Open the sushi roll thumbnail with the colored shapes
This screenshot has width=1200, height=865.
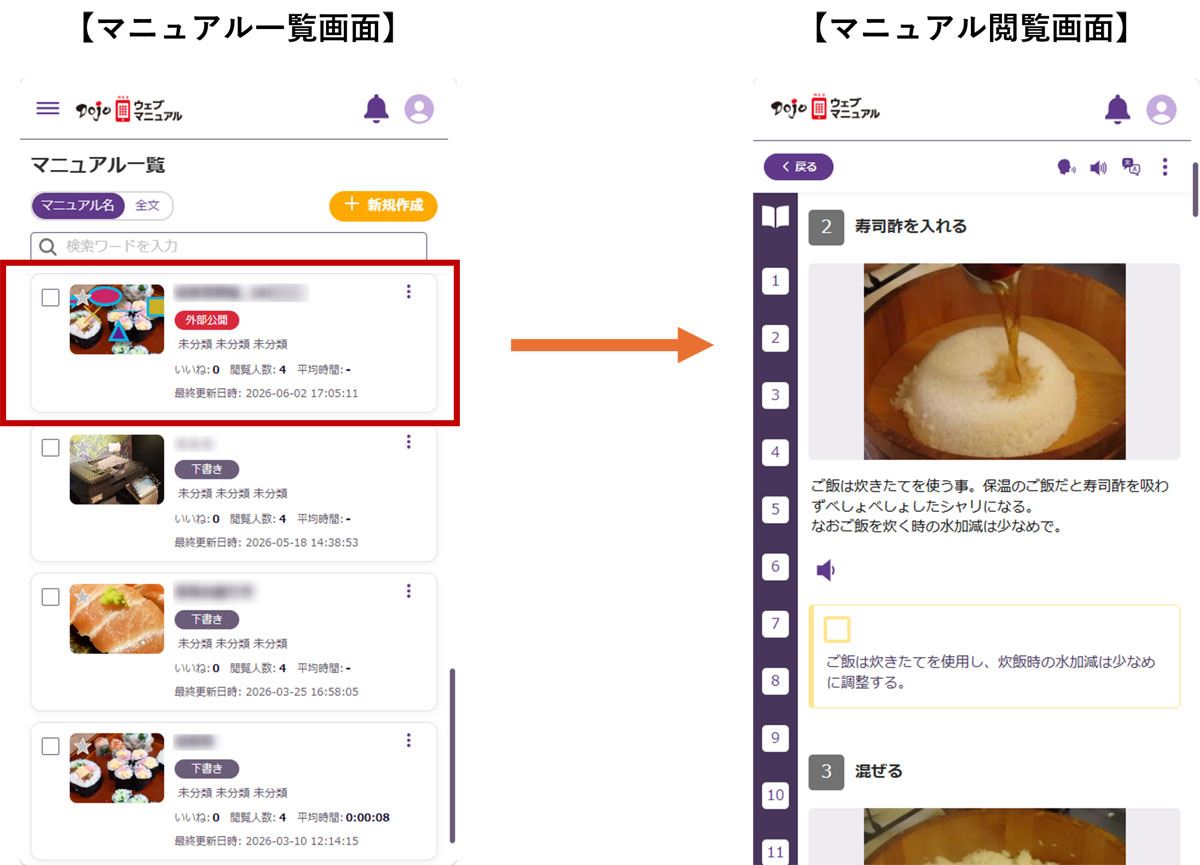click(117, 319)
